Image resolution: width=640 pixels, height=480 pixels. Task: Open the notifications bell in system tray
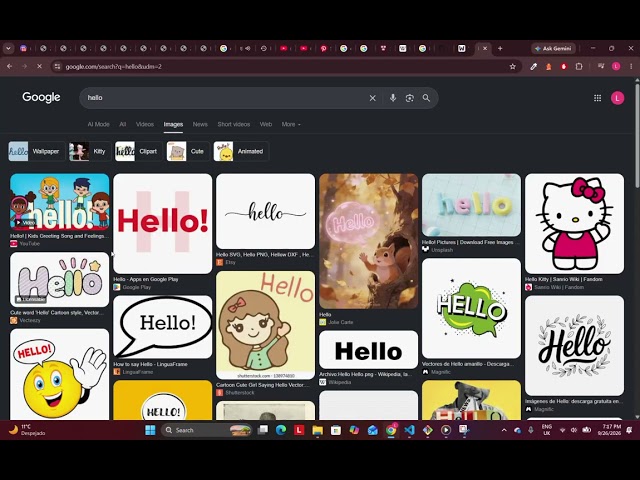(x=629, y=430)
